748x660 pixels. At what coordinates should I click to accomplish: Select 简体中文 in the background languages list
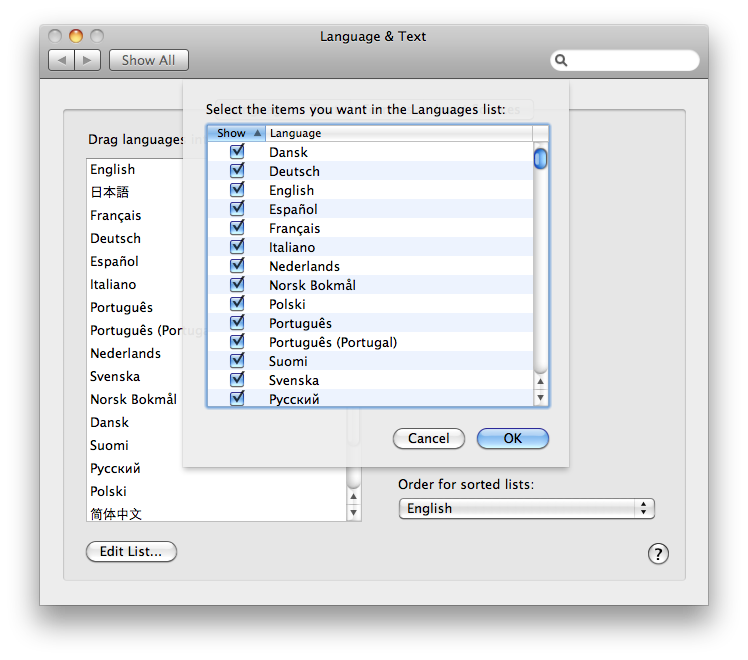click(x=116, y=514)
